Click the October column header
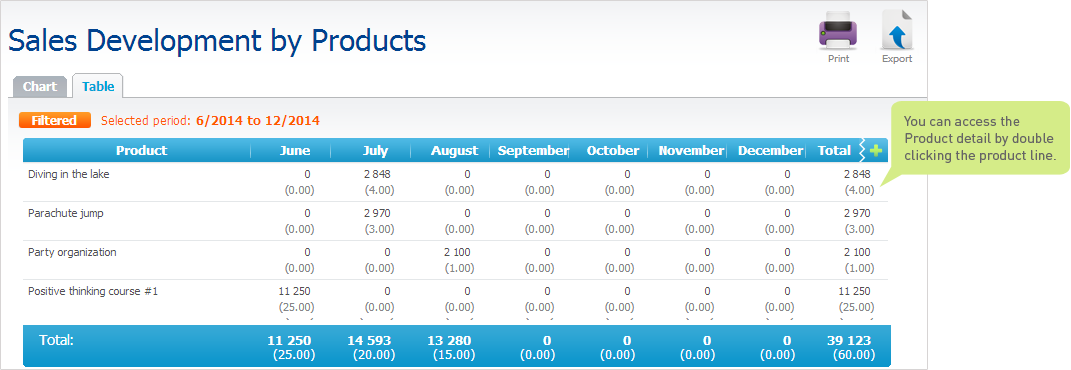The height and width of the screenshot is (370, 1071). pos(613,151)
